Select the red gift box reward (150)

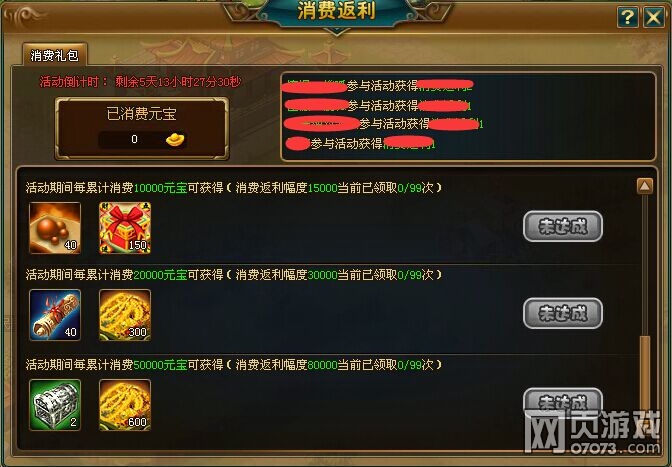125,228
